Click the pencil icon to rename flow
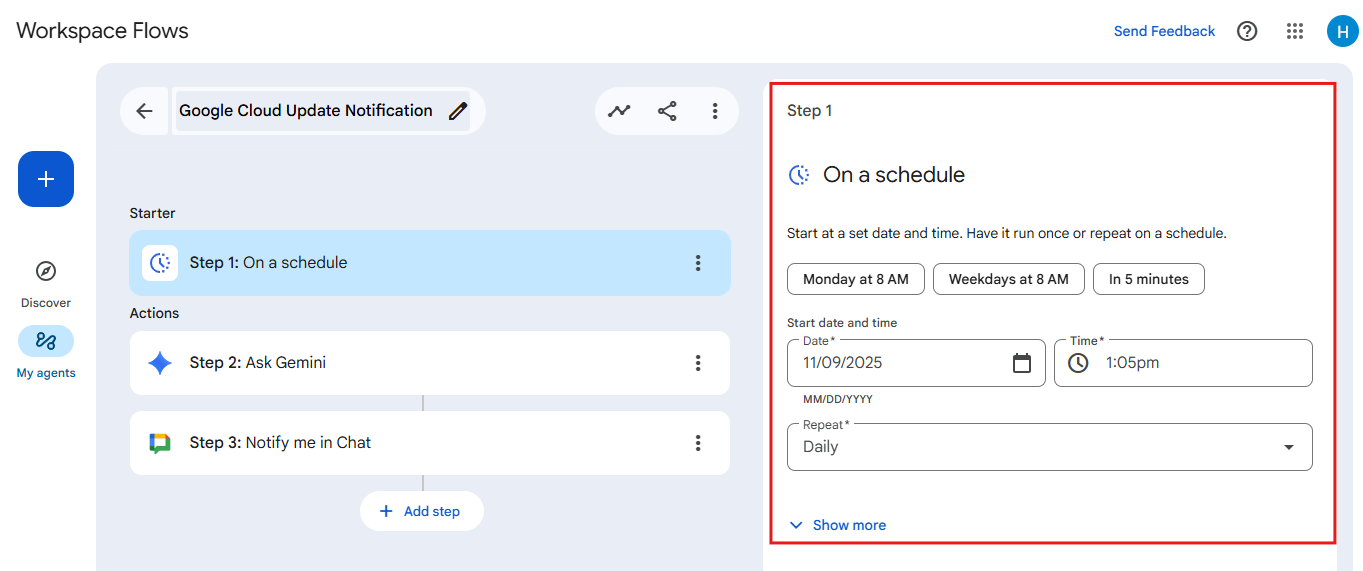This screenshot has height=571, width=1363. point(457,111)
